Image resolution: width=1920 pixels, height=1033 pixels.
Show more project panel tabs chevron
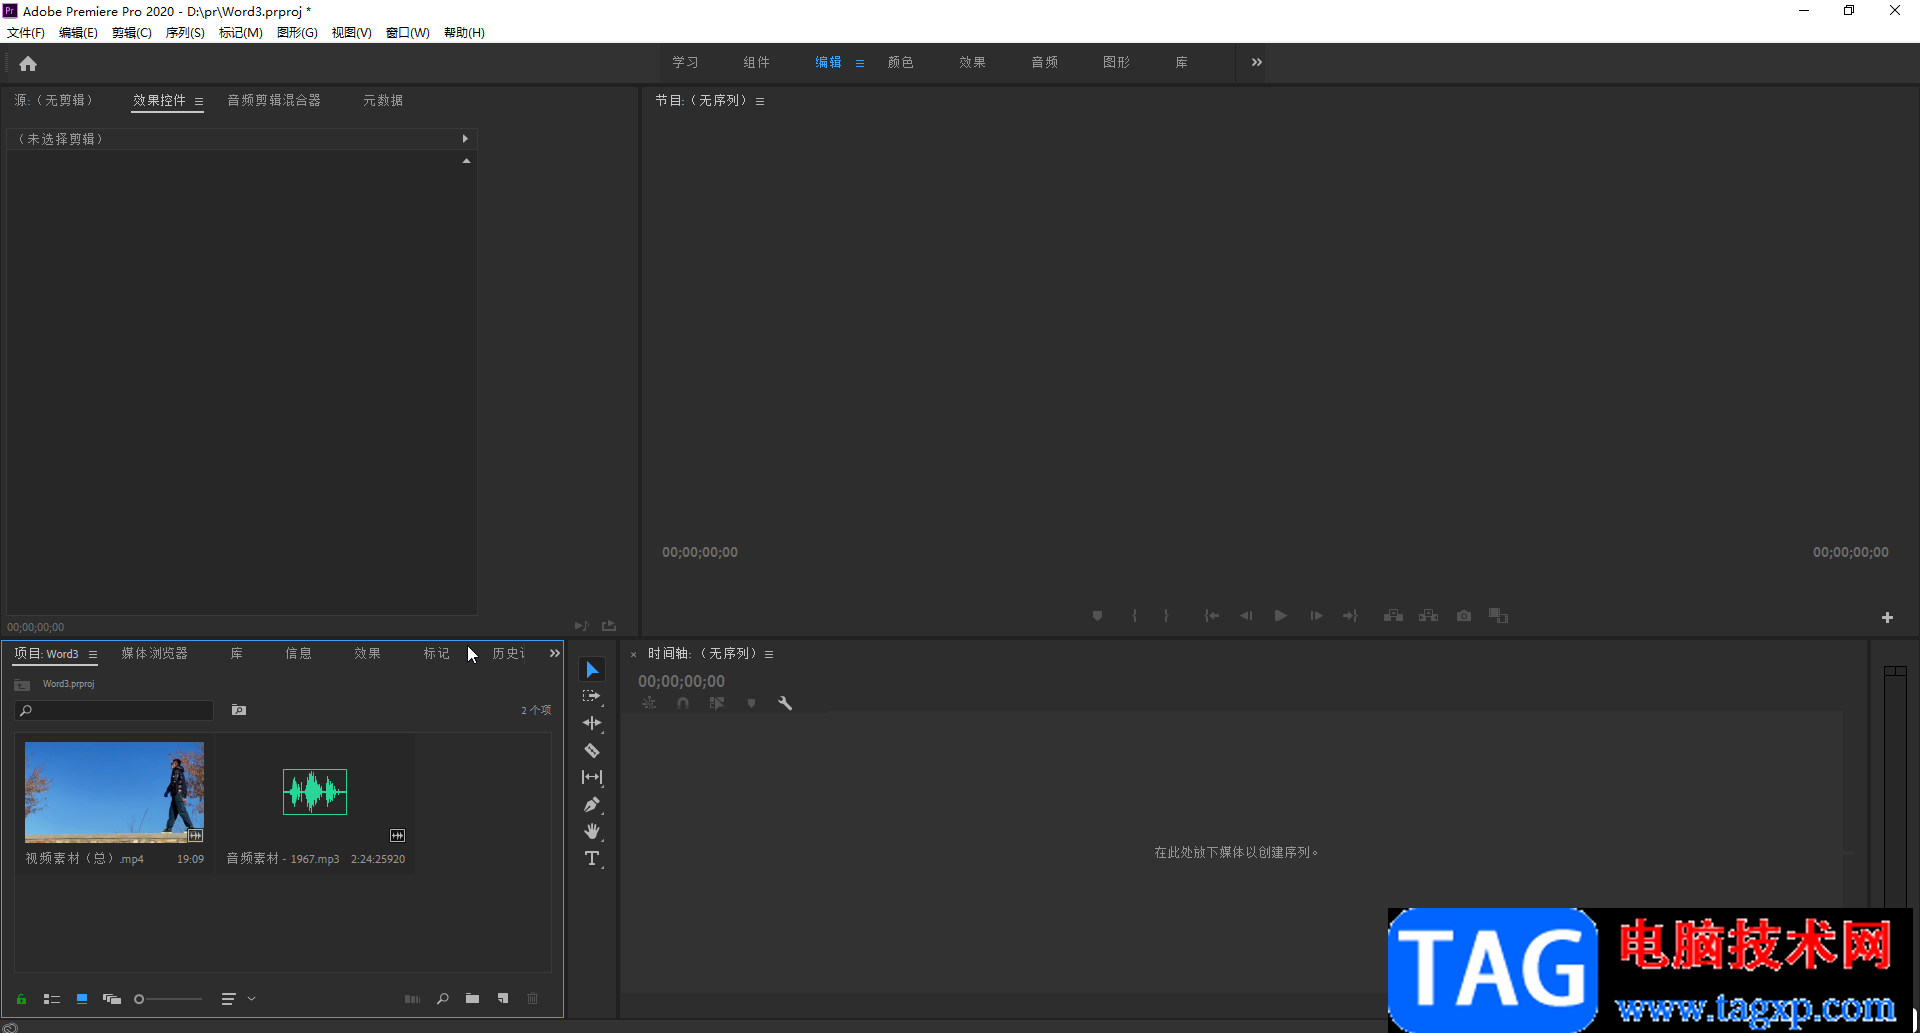coord(555,654)
